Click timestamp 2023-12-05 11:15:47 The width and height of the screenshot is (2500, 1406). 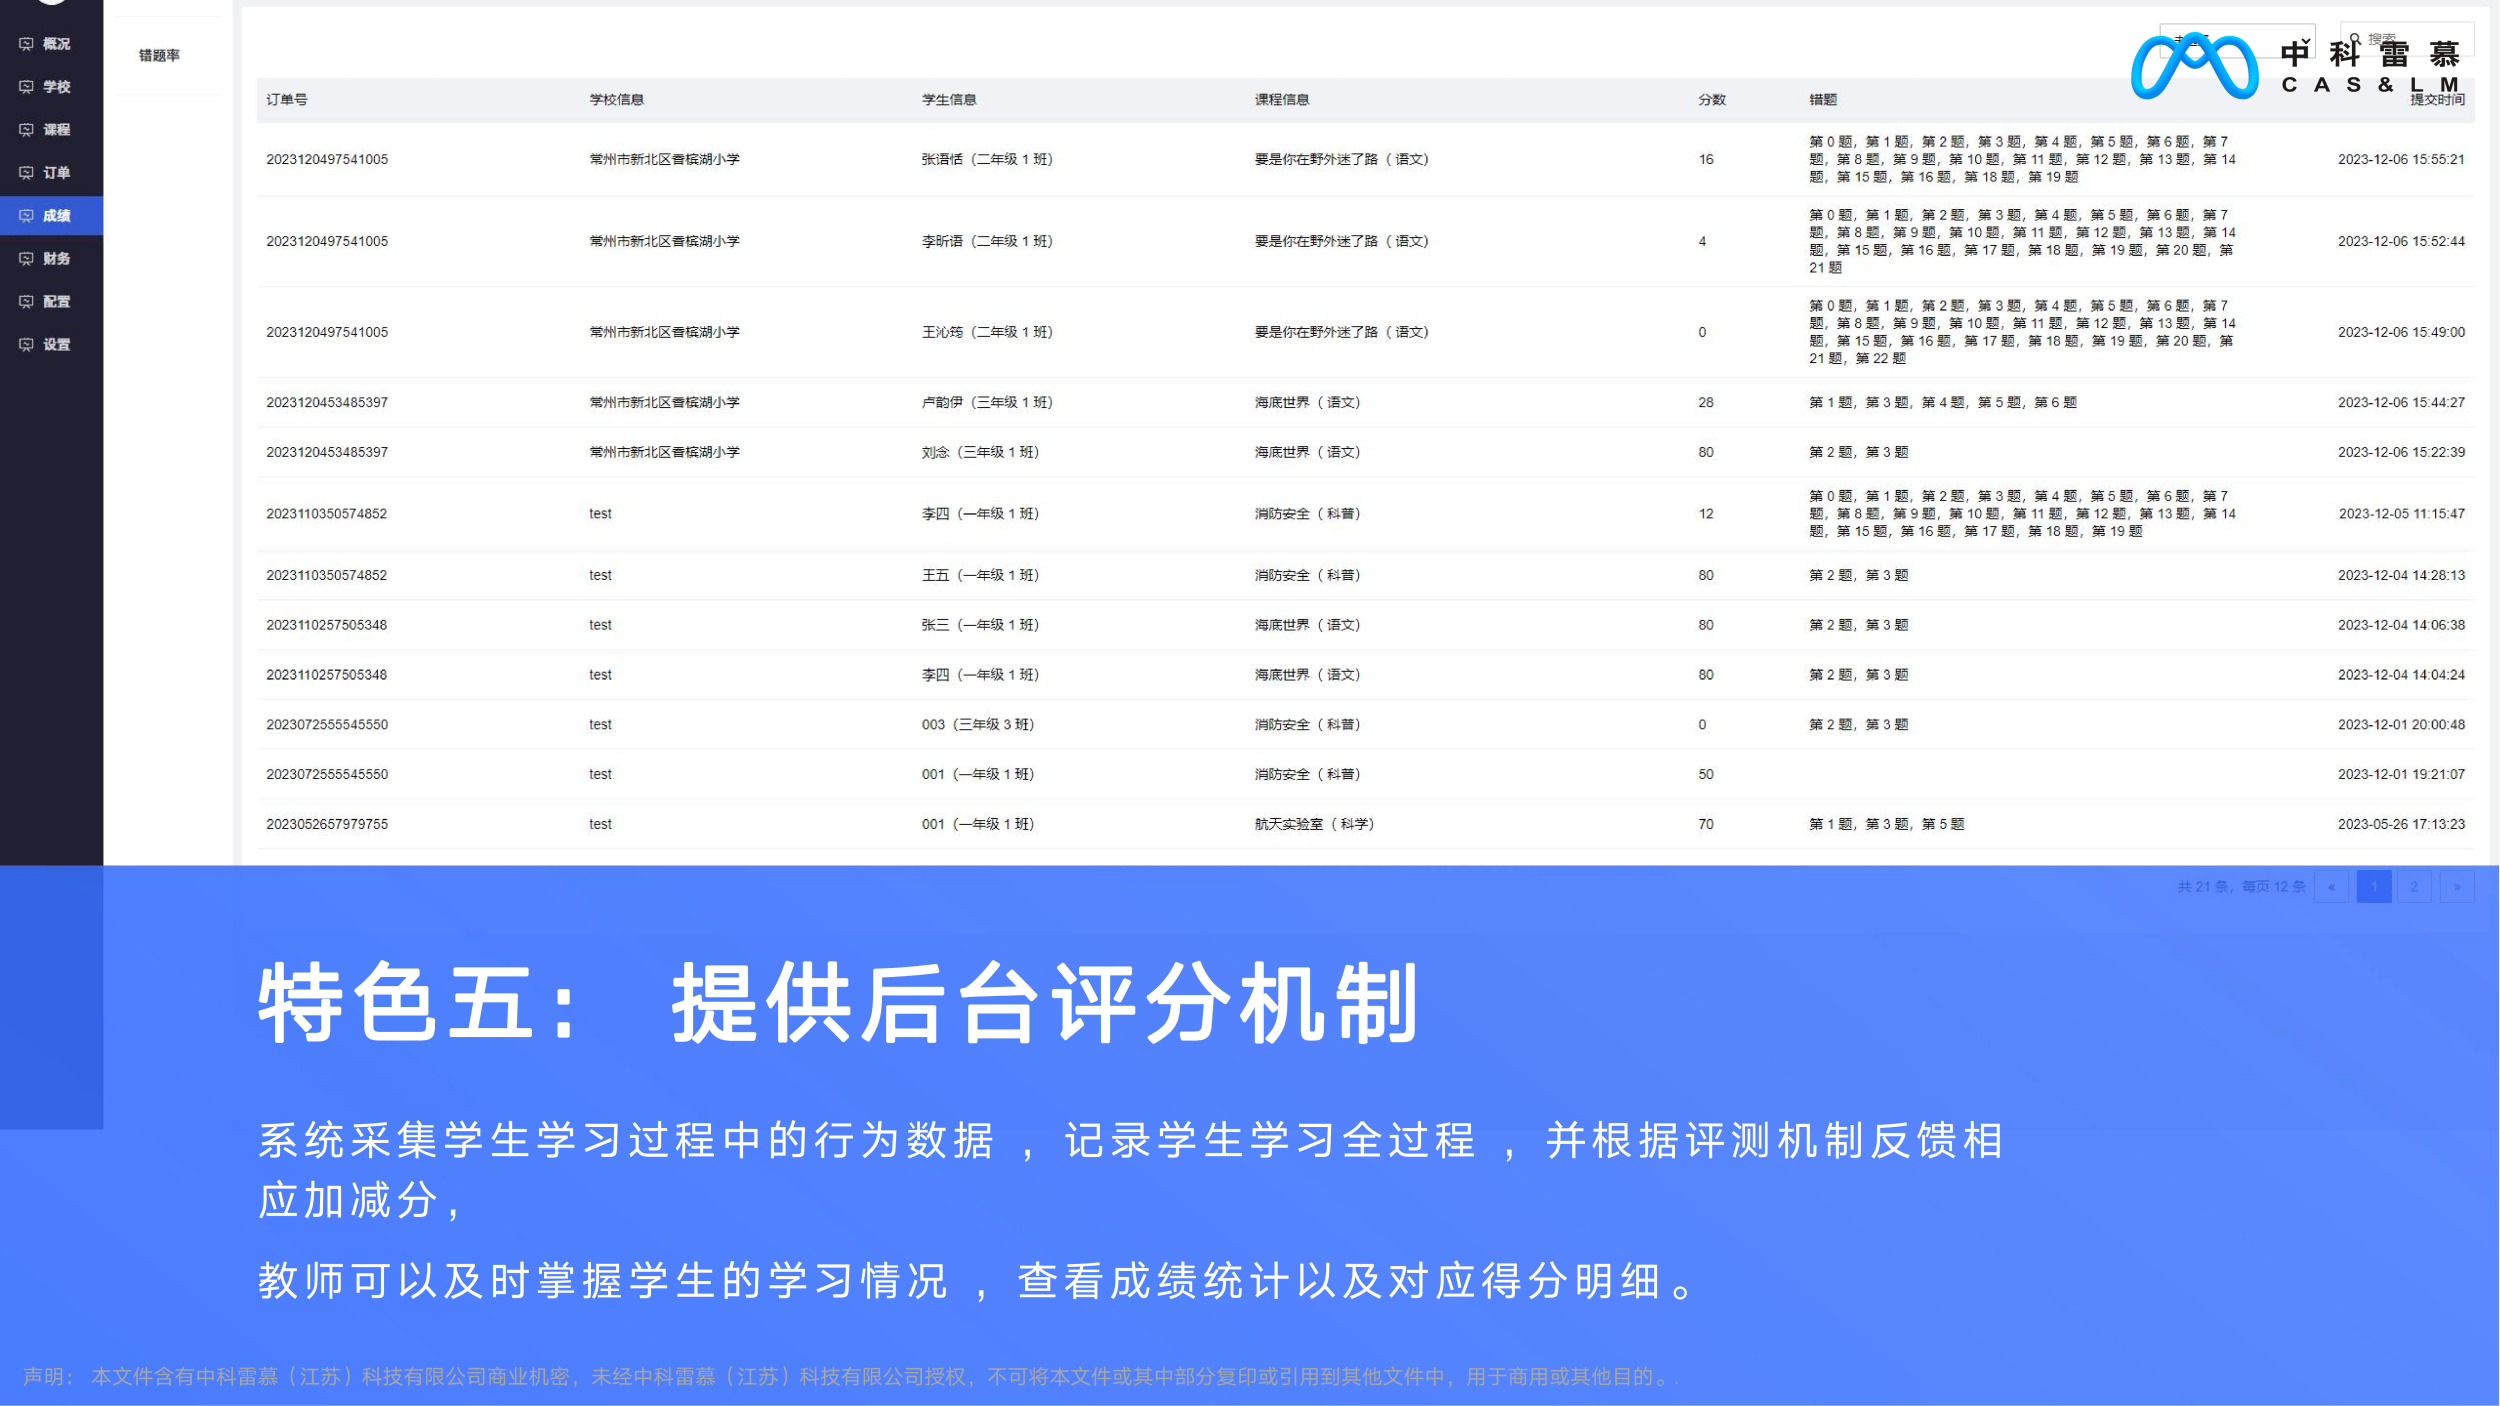2401,514
